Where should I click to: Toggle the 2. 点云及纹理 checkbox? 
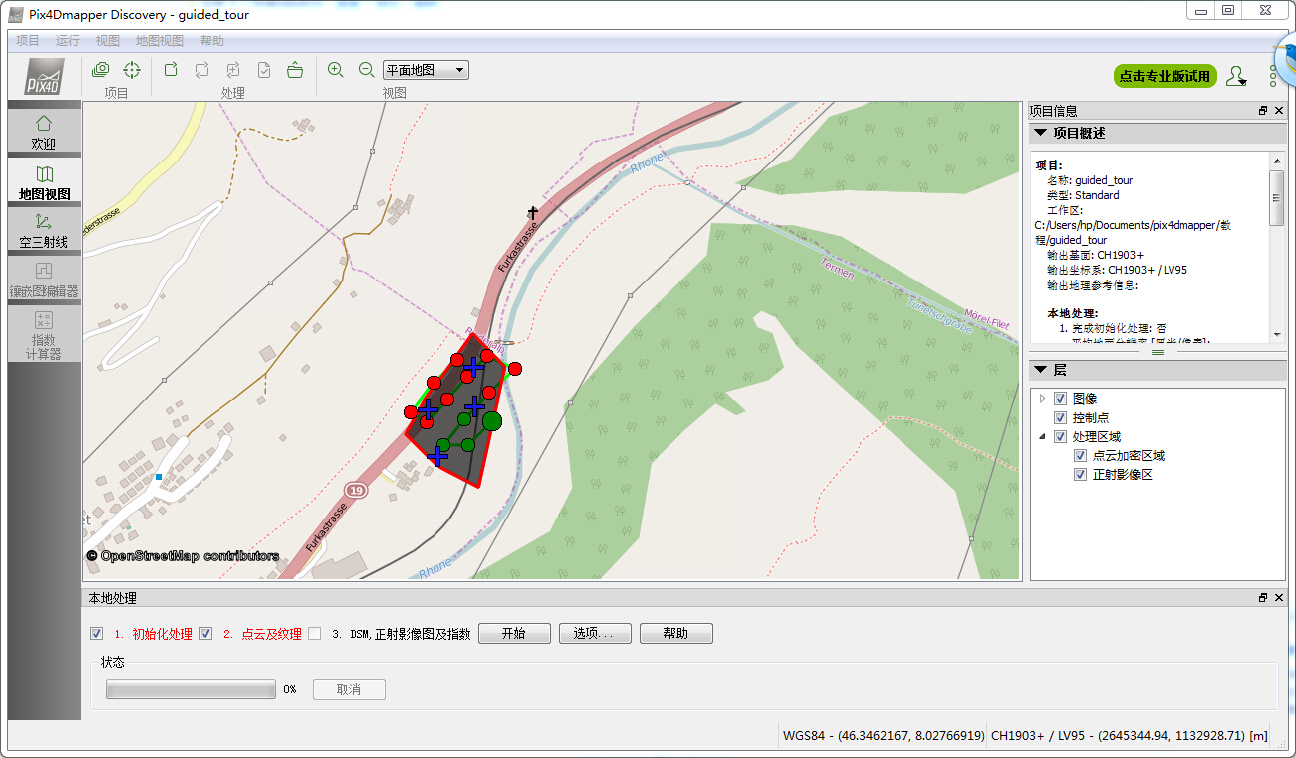(206, 633)
